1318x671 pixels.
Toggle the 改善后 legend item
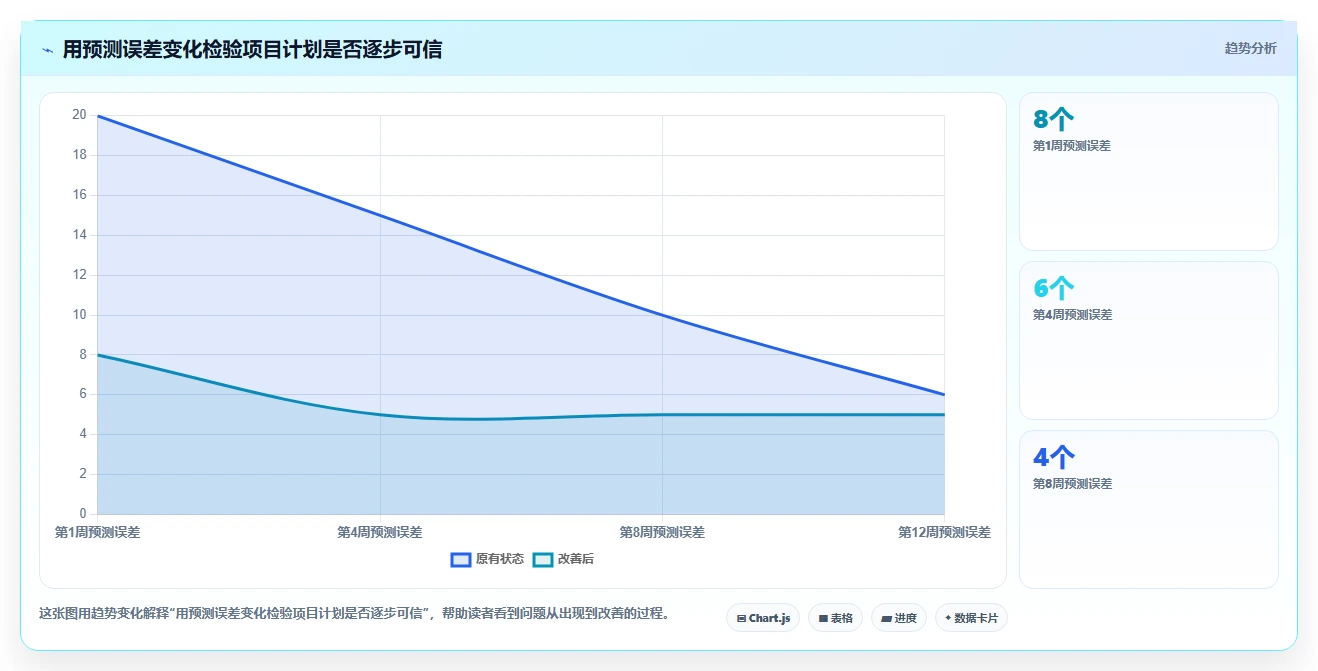pos(563,559)
